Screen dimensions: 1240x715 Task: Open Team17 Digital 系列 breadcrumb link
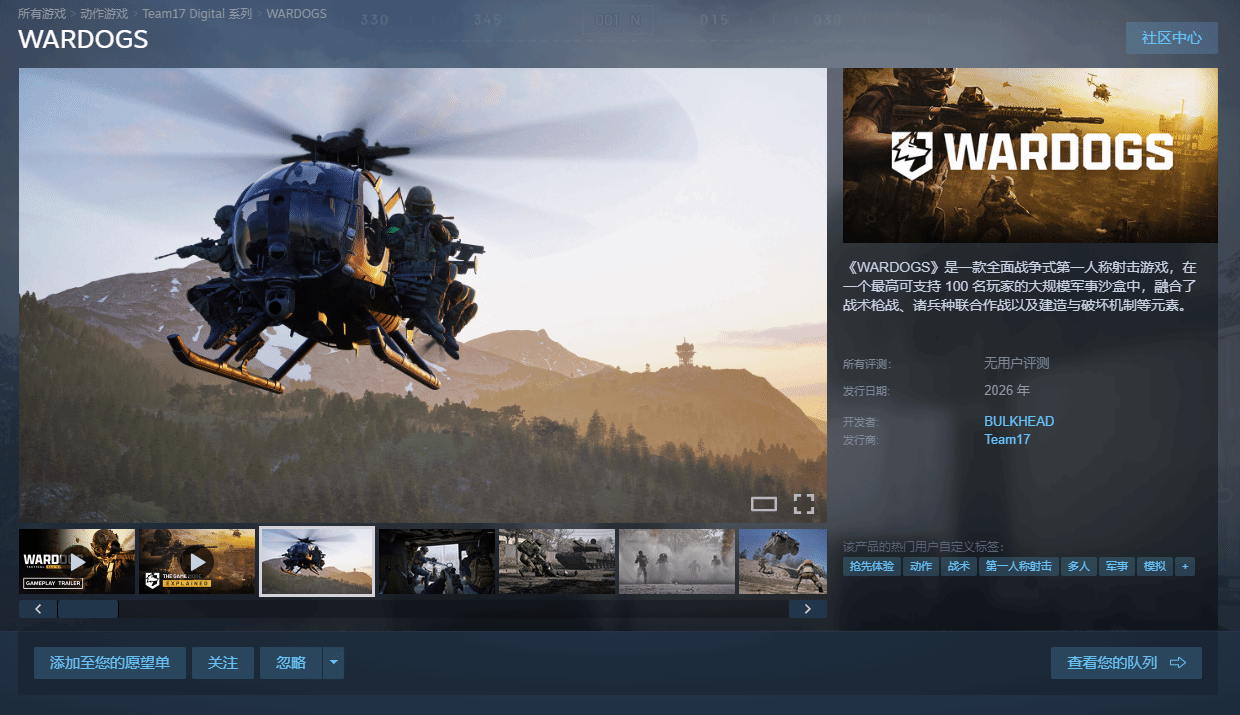[199, 14]
